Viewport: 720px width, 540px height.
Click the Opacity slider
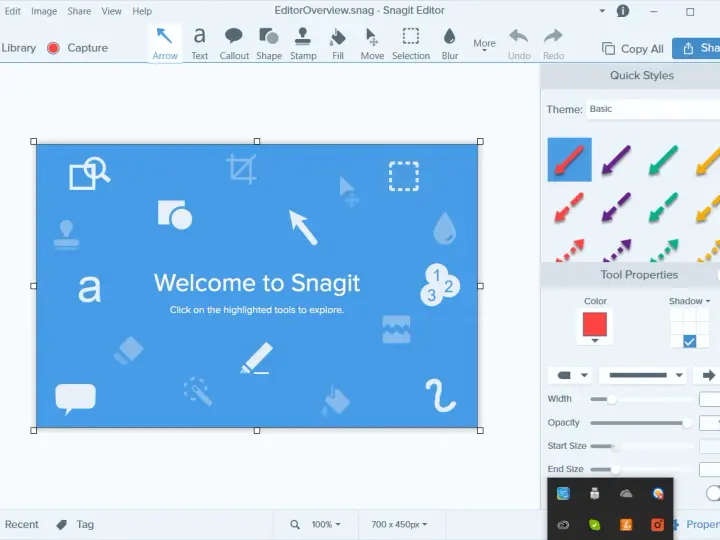point(641,423)
